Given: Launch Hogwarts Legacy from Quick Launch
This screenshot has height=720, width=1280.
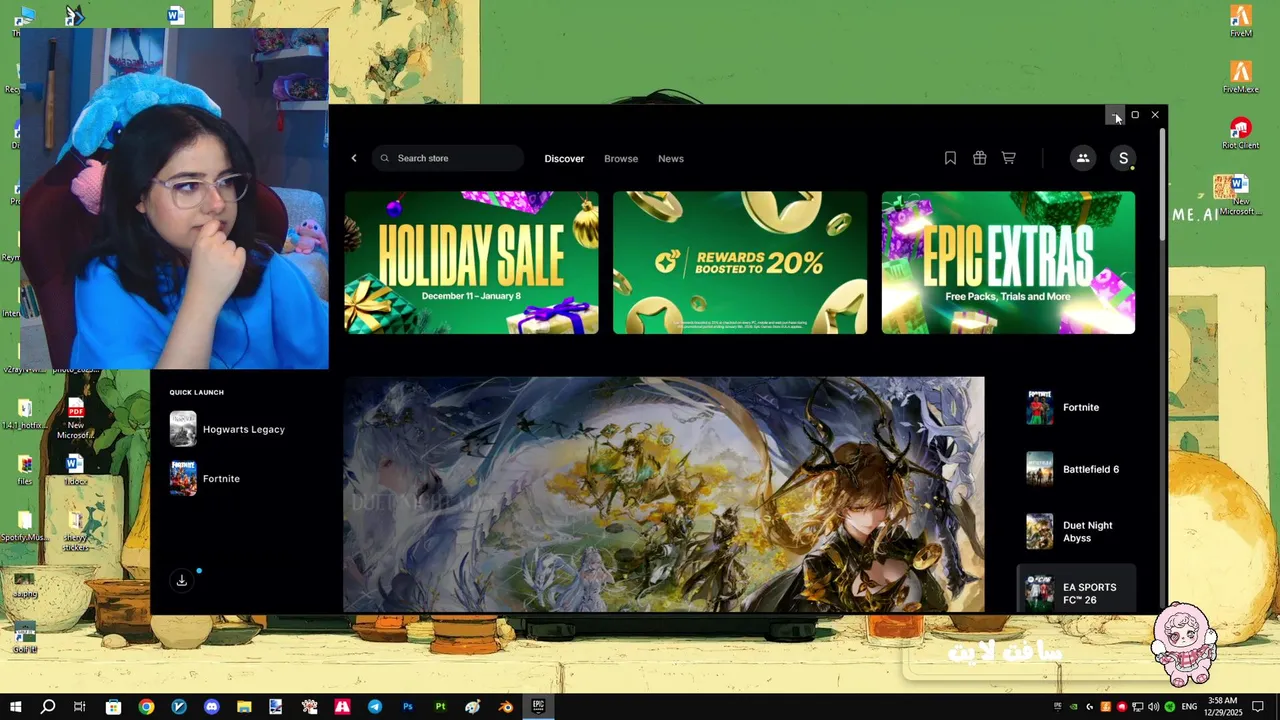Looking at the screenshot, I should 228,429.
